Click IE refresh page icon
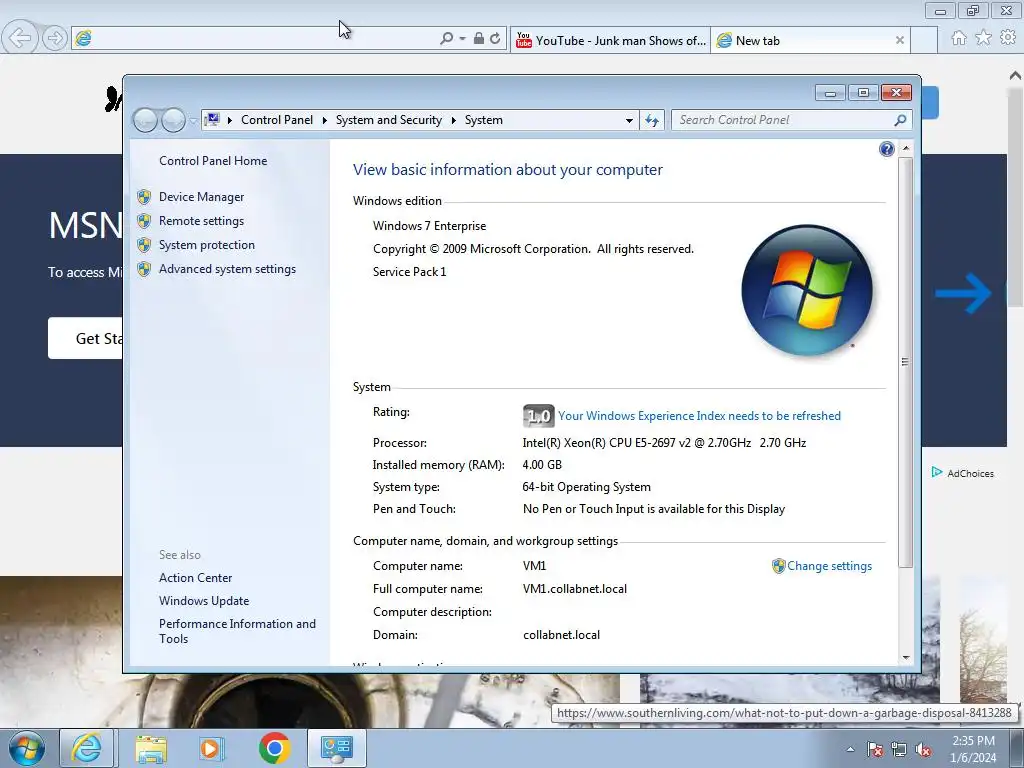 coord(496,39)
